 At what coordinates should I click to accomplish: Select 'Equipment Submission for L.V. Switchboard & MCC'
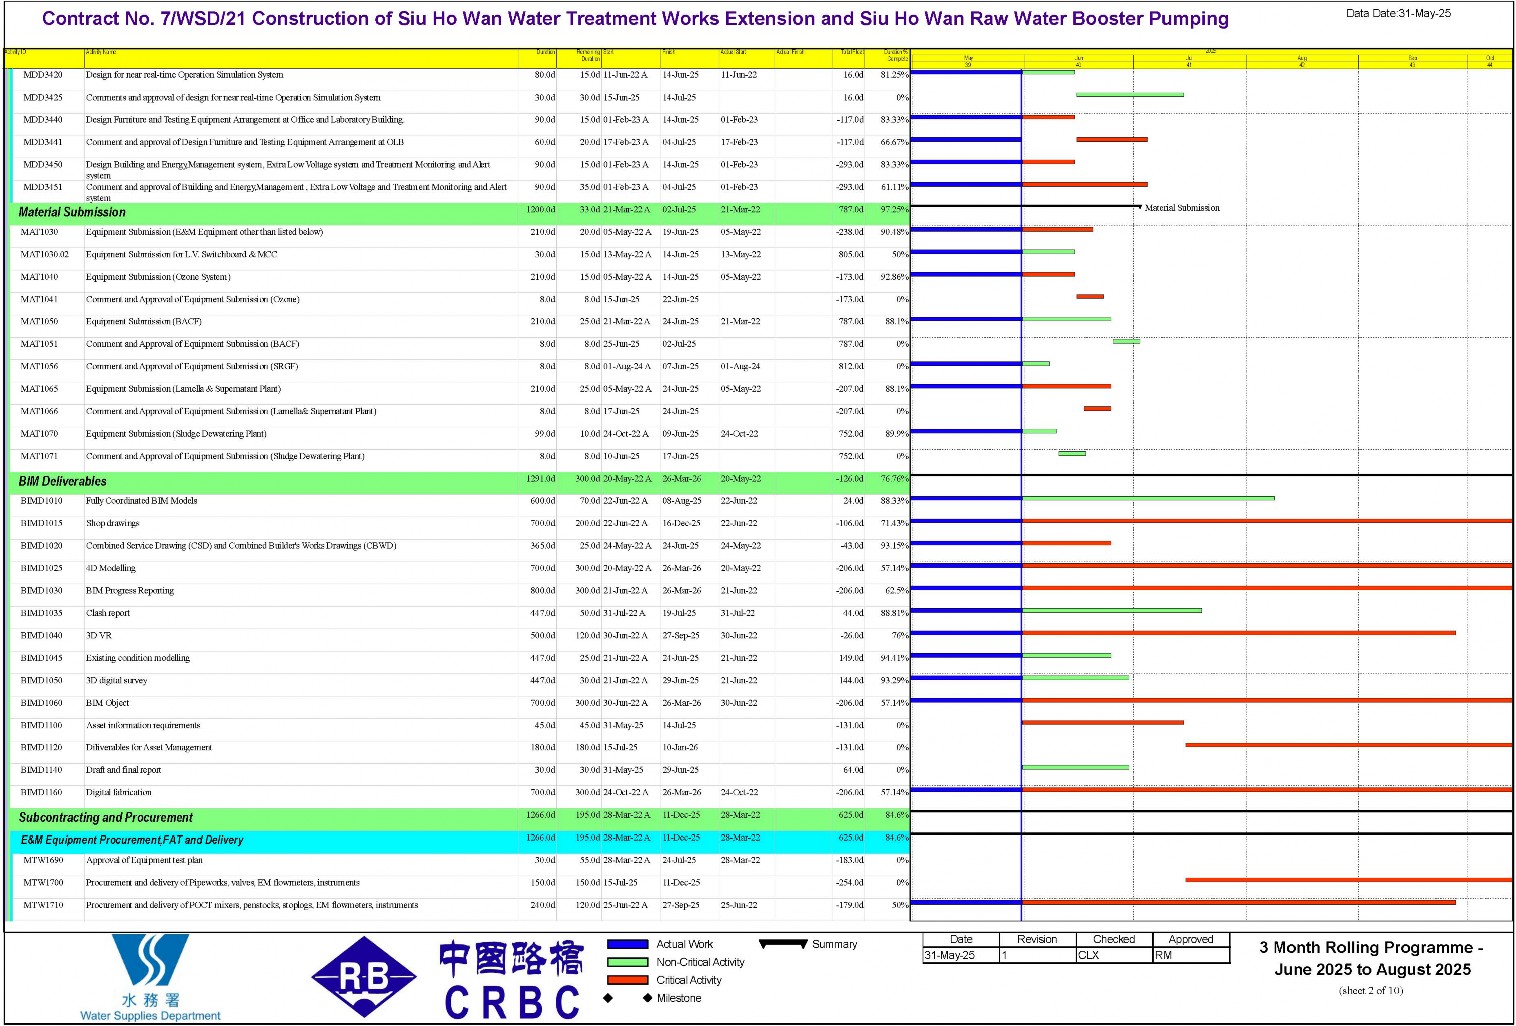(182, 254)
